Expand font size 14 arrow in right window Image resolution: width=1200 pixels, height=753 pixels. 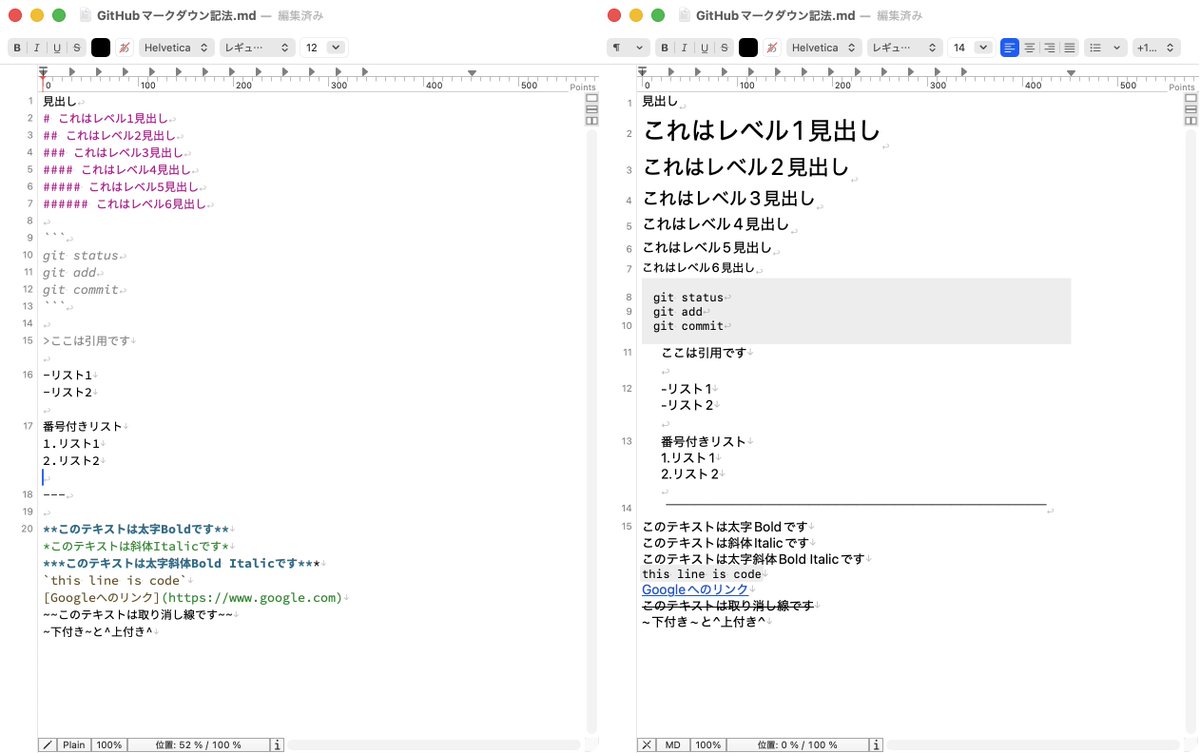983,47
